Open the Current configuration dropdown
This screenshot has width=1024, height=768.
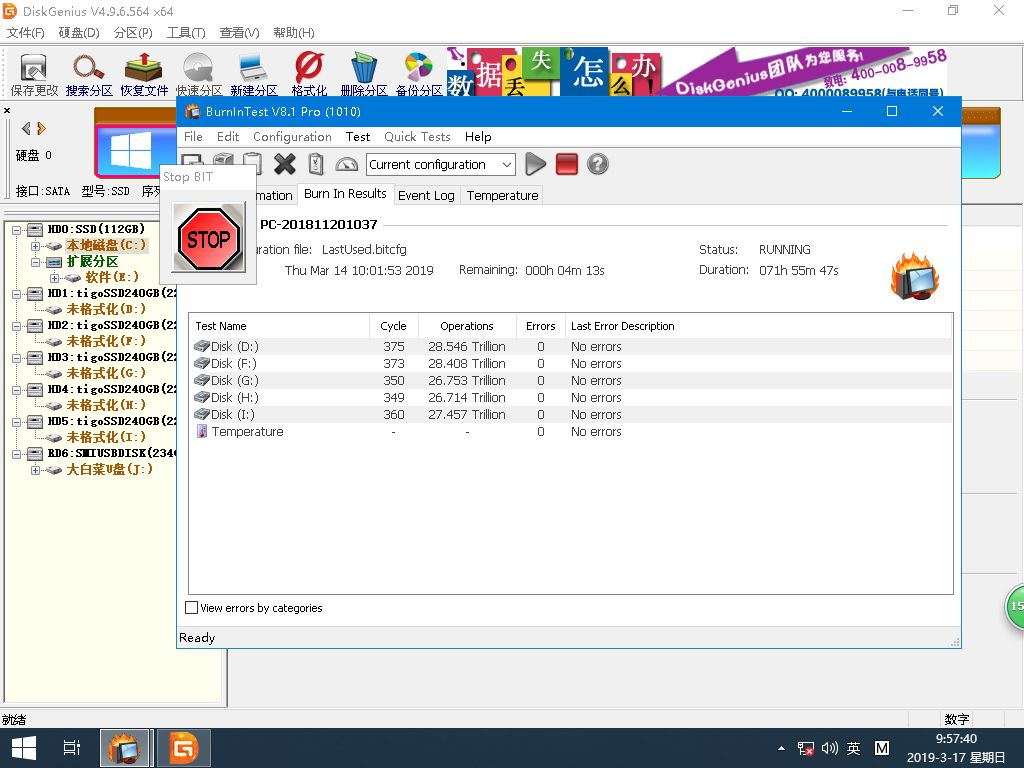(507, 165)
